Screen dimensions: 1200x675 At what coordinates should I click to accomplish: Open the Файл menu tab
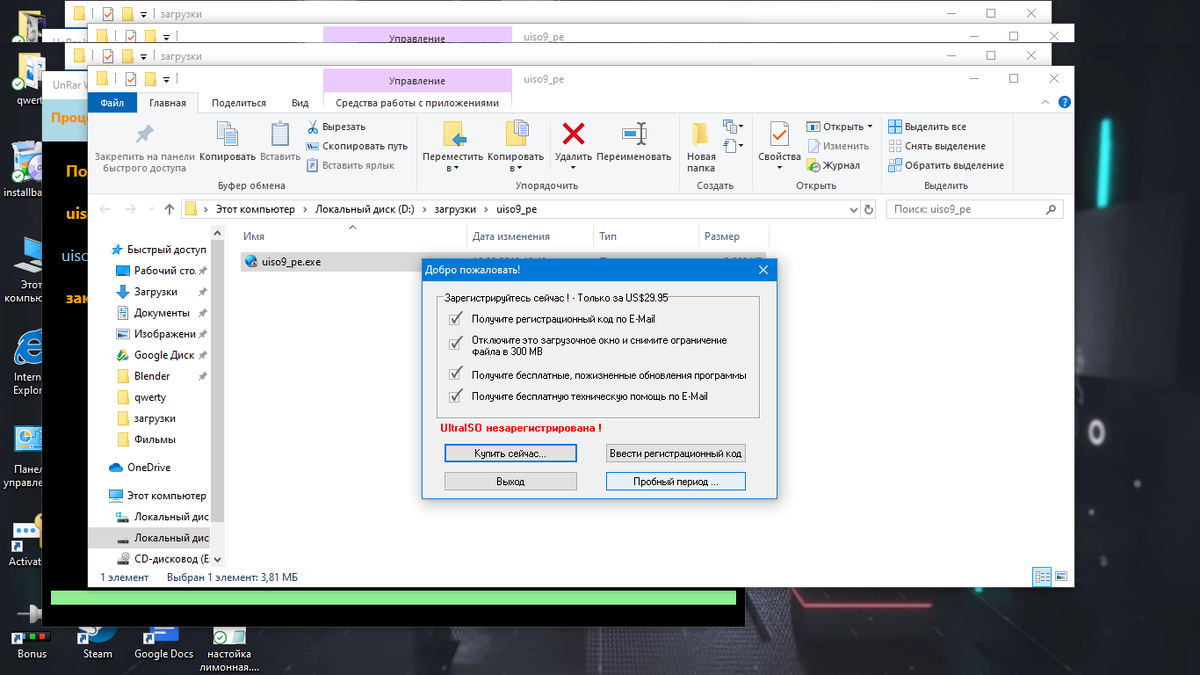112,102
